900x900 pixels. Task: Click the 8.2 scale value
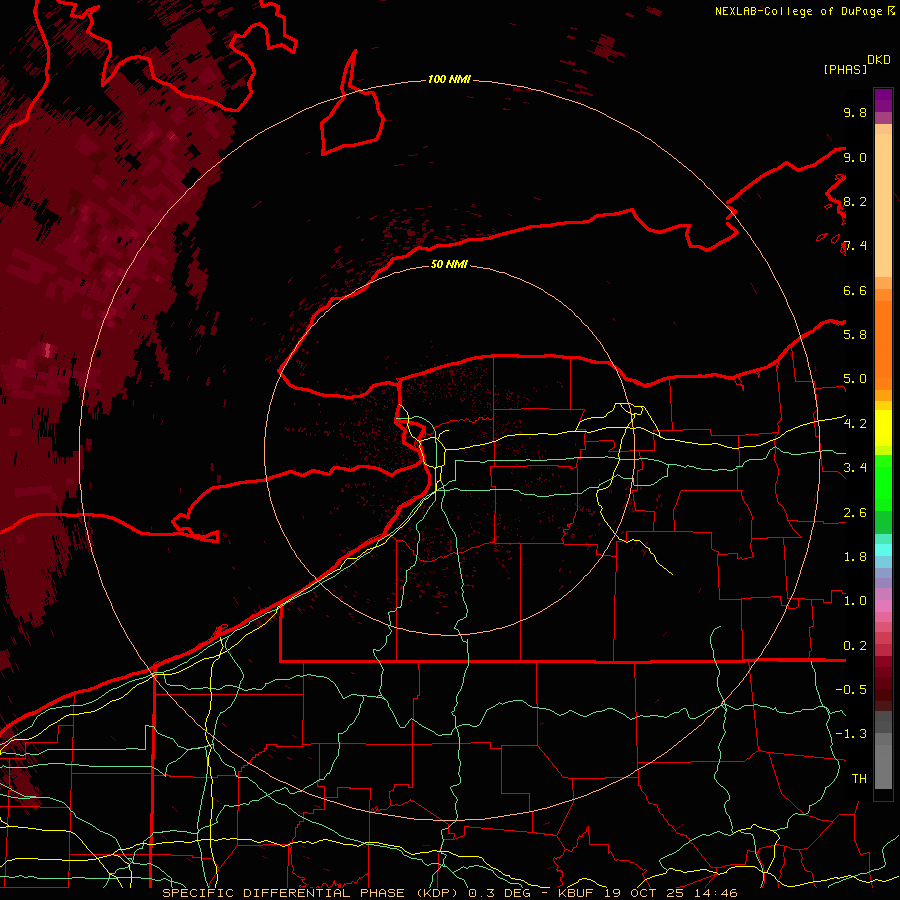[x=855, y=201]
